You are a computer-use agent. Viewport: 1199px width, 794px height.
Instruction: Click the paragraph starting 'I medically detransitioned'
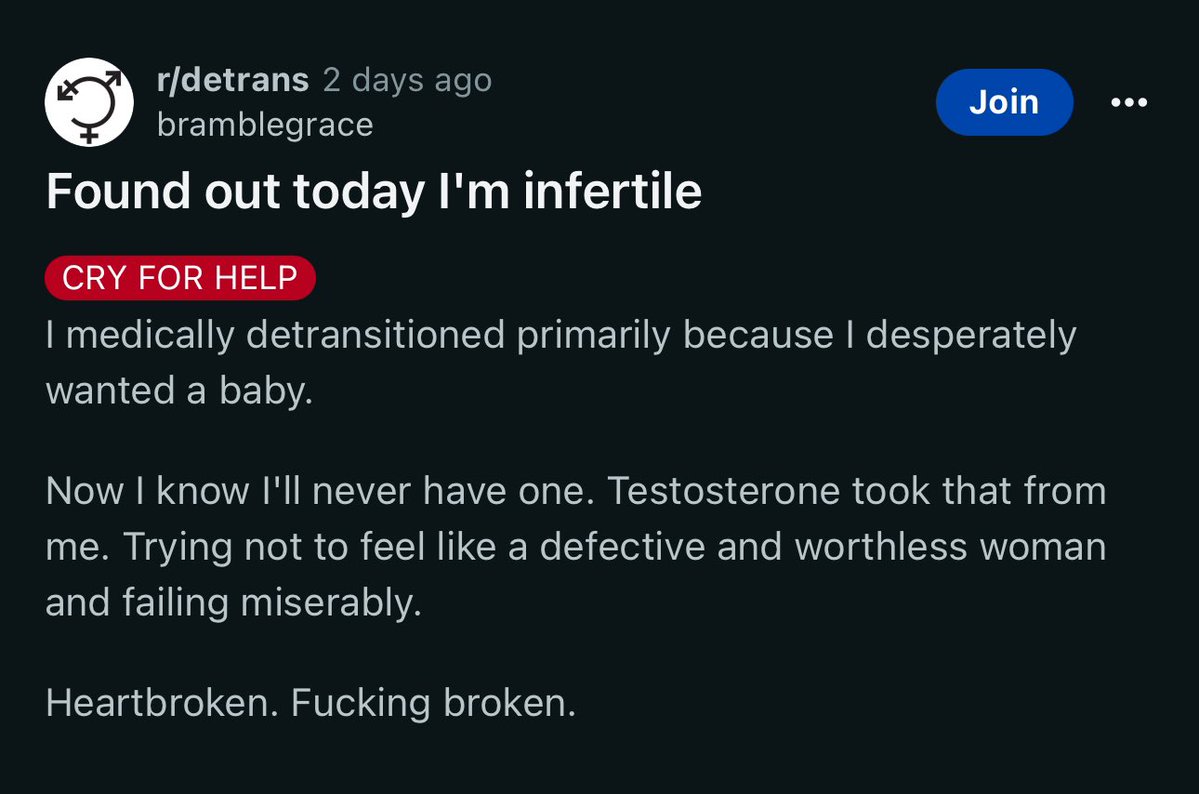tap(560, 335)
